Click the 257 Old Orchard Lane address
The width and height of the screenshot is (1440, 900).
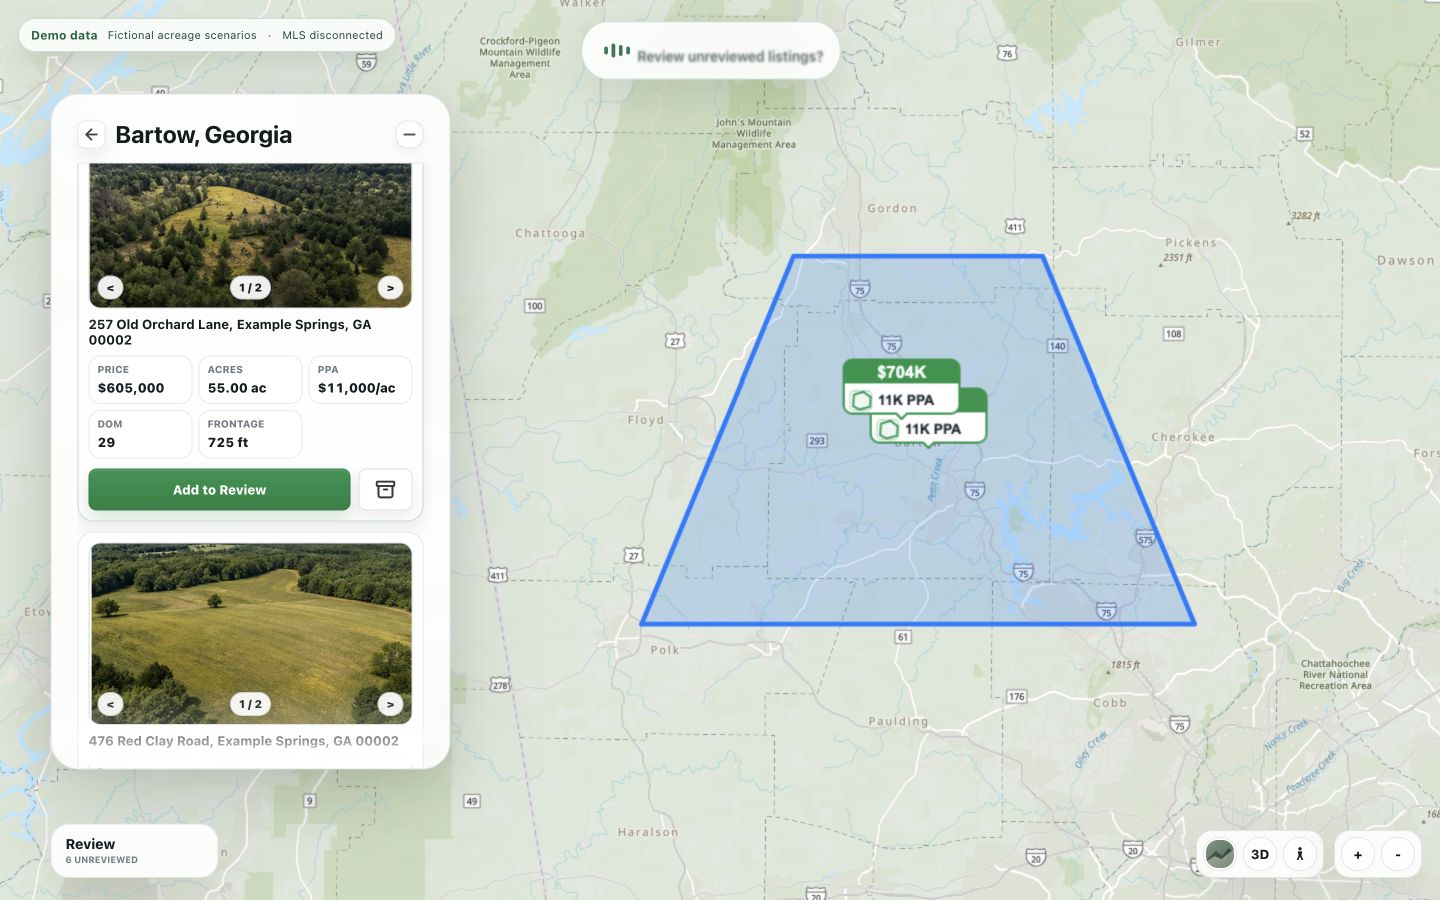(230, 332)
